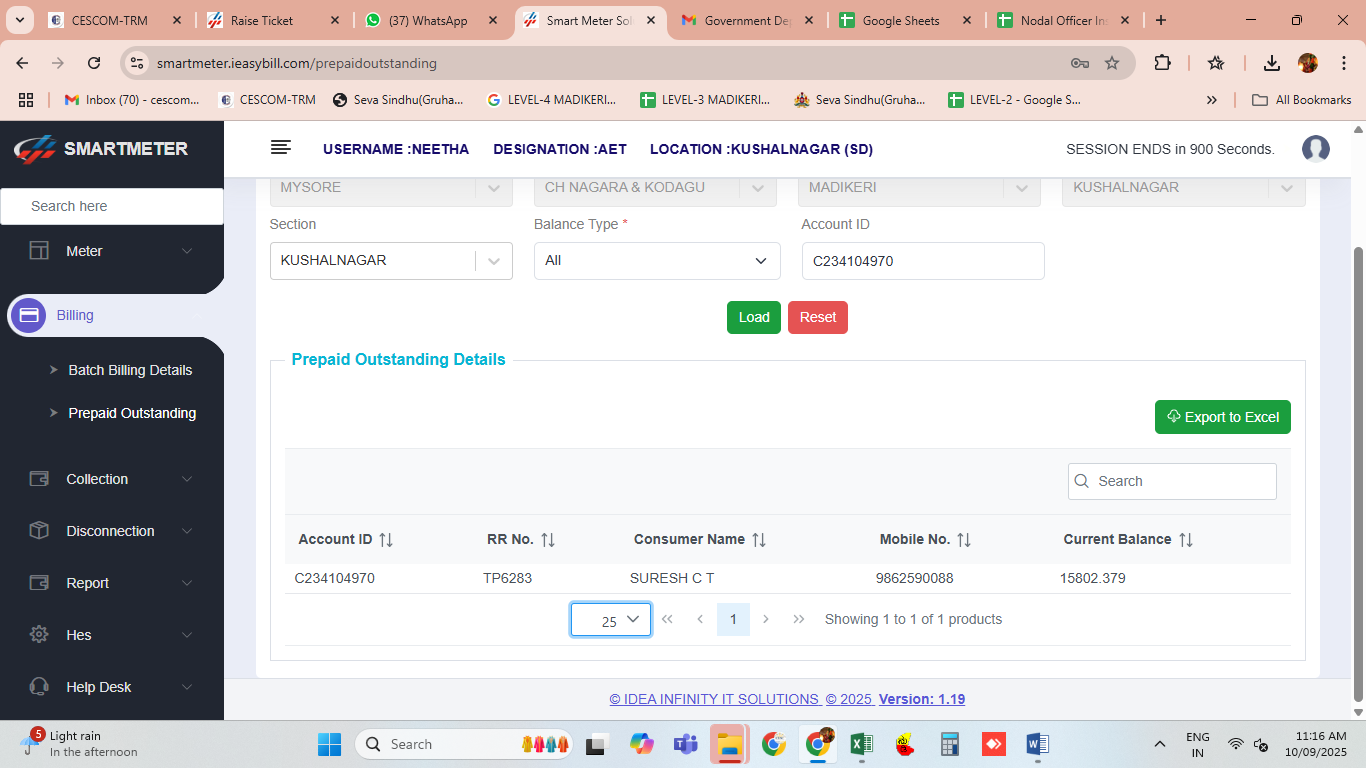1366x768 pixels.
Task: Click the user profile avatar in app header
Action: tap(1315, 149)
